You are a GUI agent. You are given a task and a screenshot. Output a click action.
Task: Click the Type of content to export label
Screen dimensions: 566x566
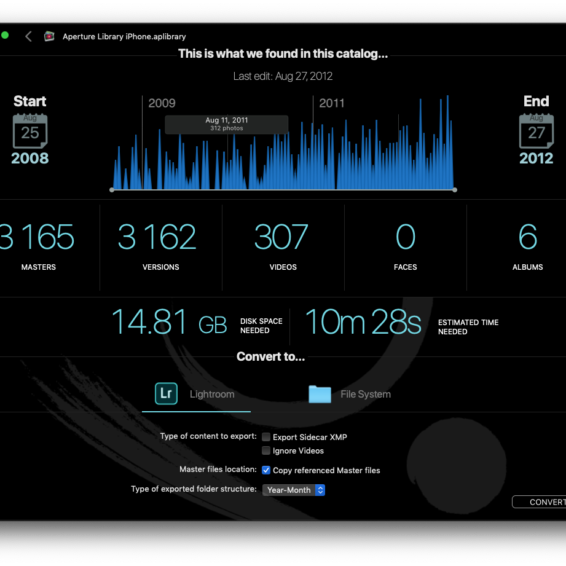pyautogui.click(x=208, y=436)
